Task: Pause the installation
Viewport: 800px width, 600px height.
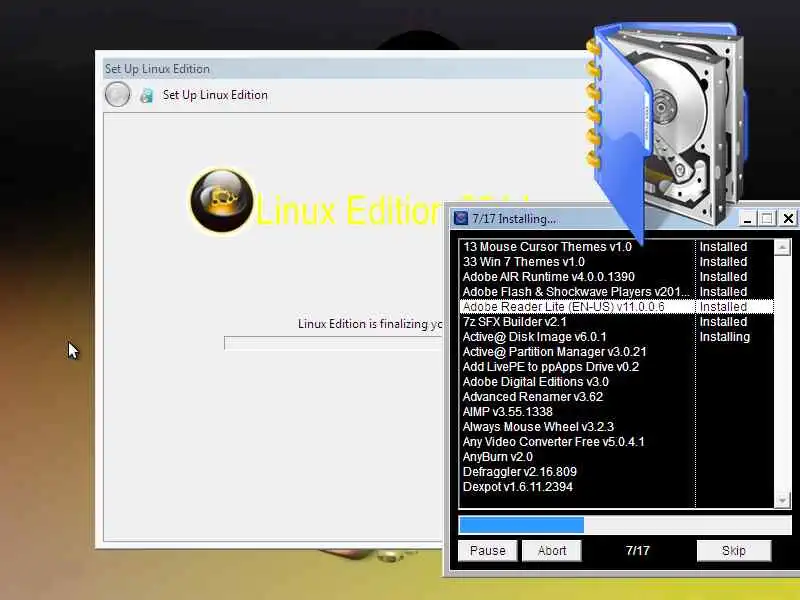Action: click(487, 551)
